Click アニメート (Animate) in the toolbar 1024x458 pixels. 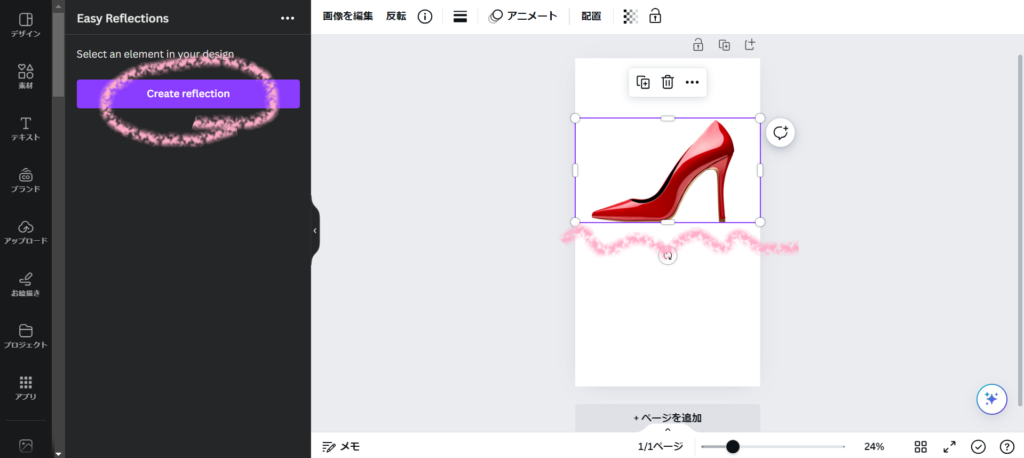pyautogui.click(x=523, y=16)
